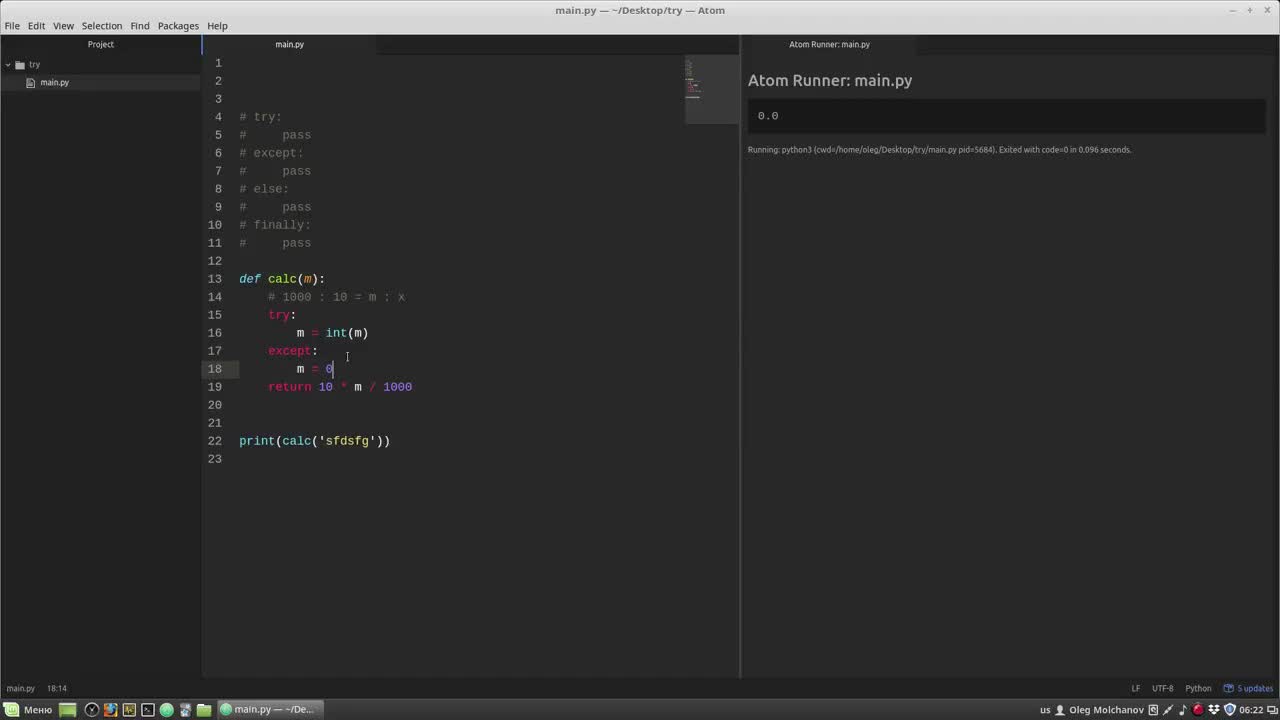Screen dimensions: 1280x720
Task: Open the file manager folder icon in taskbar
Action: pos(204,710)
